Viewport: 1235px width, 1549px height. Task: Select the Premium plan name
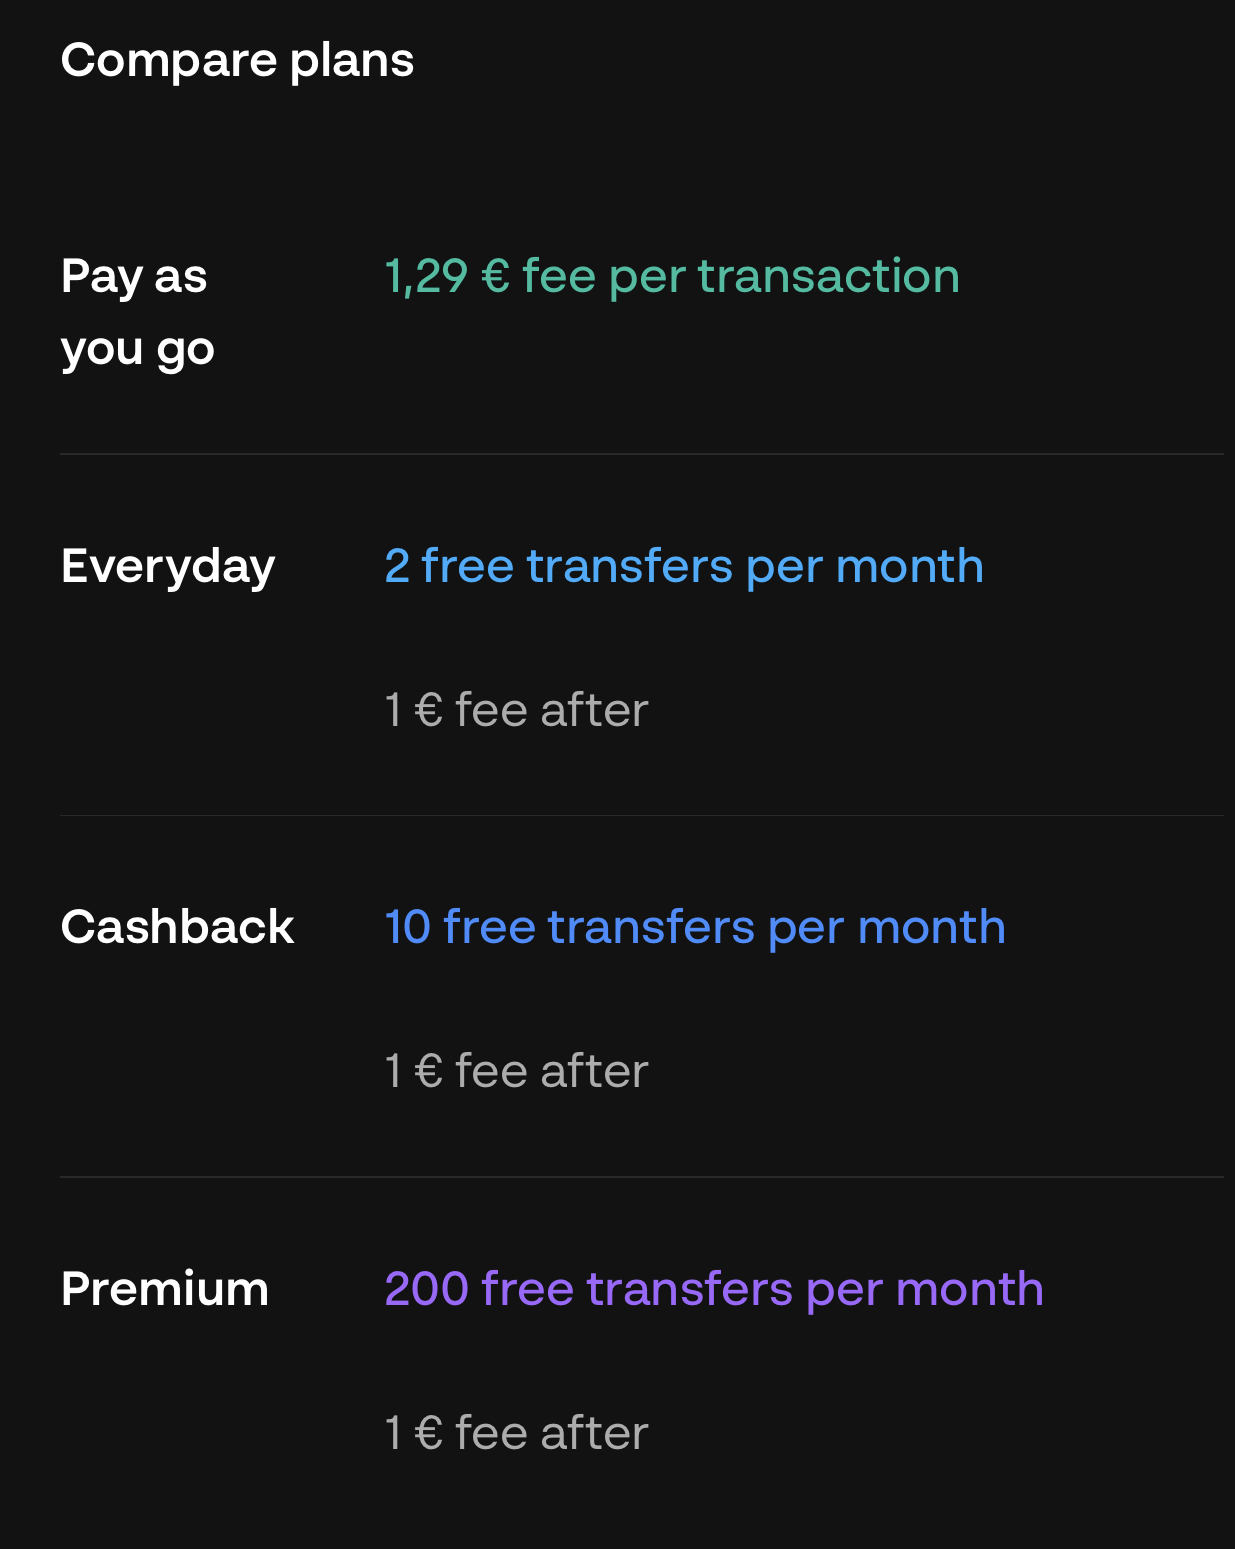pyautogui.click(x=165, y=1289)
